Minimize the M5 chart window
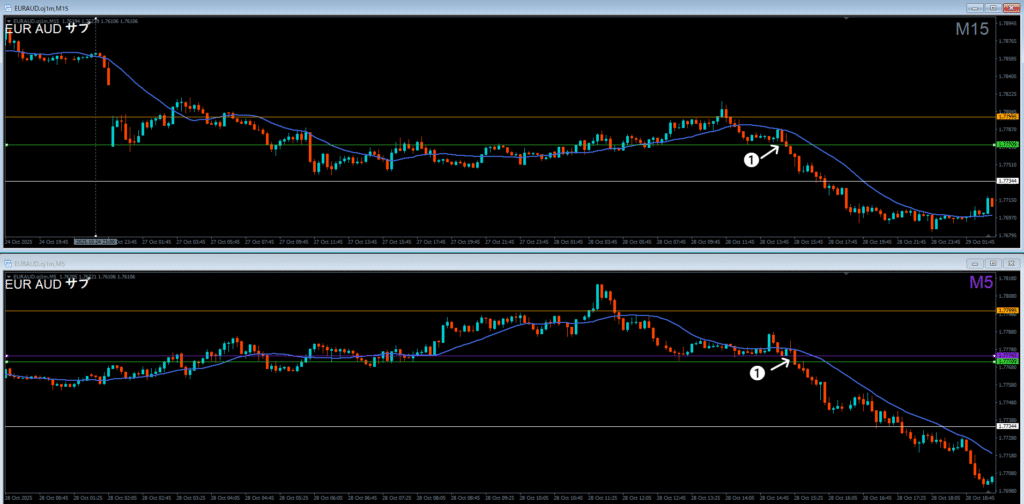Screen dimensions: 1024x504 point(974,263)
